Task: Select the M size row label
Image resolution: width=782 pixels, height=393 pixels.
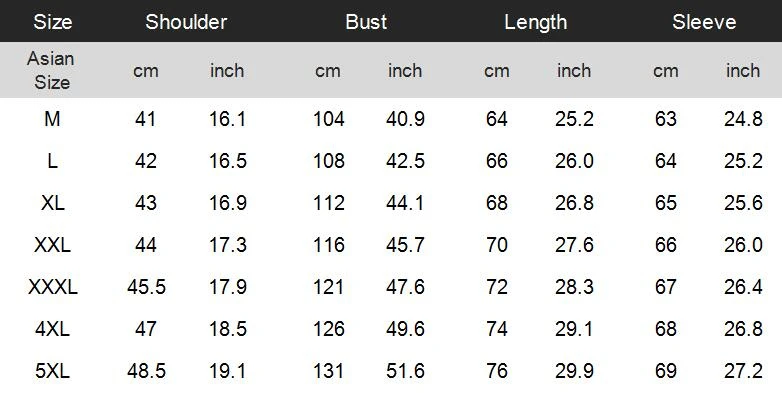Action: click(x=52, y=119)
